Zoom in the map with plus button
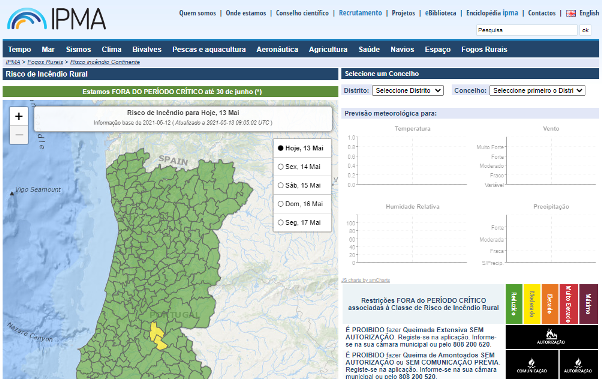The image size is (602, 379). 19,116
